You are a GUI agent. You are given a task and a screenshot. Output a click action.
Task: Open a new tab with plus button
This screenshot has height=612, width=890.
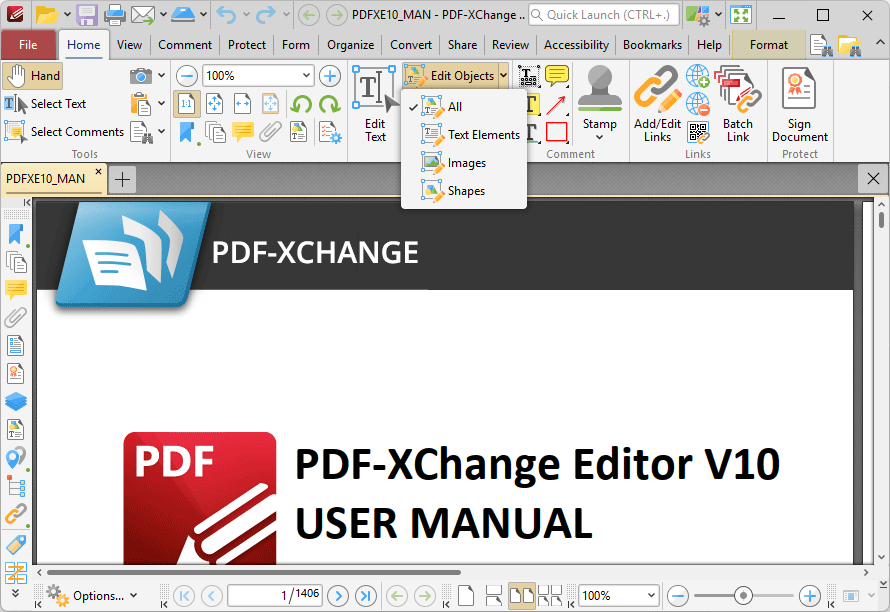[122, 179]
